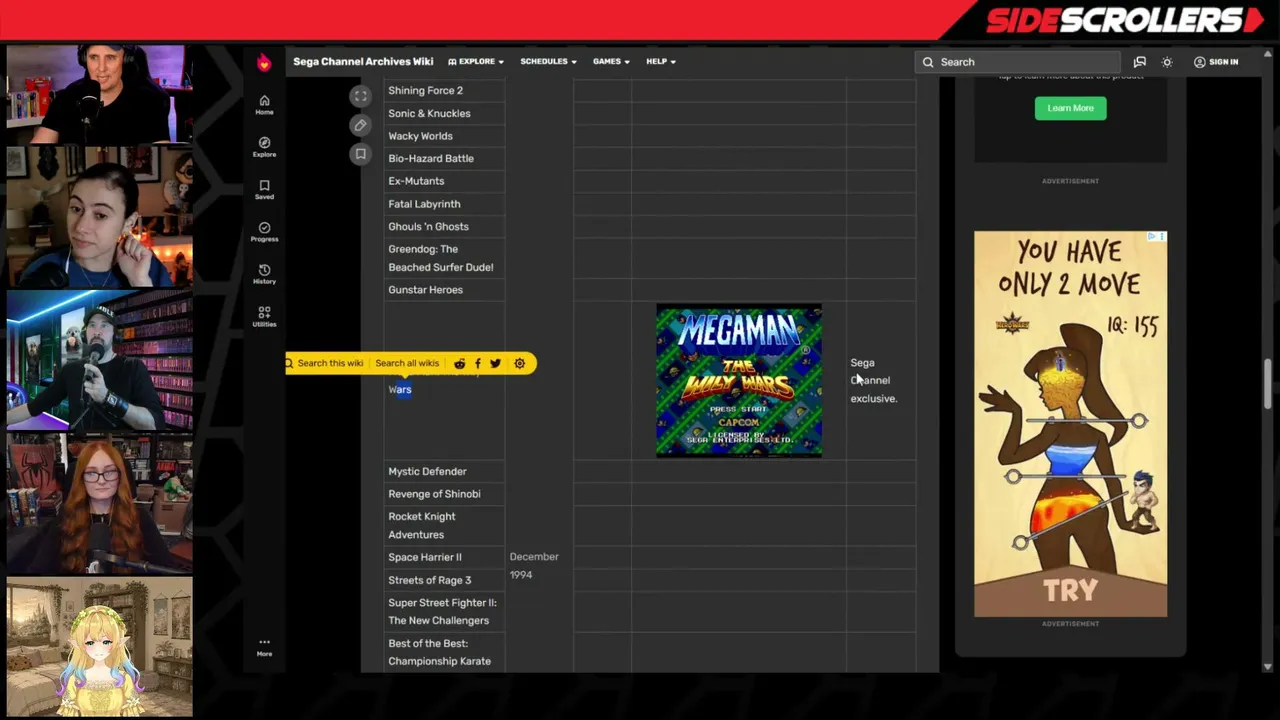Click the December 1994 date cell

coord(534,566)
